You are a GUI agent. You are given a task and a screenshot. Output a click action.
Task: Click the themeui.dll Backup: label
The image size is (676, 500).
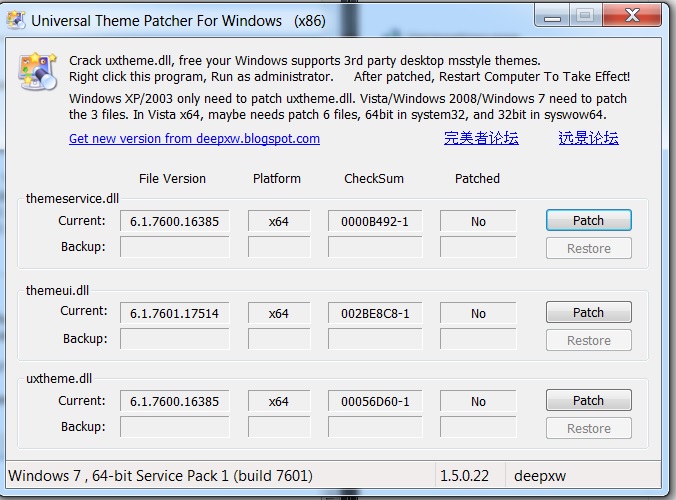click(x=85, y=338)
